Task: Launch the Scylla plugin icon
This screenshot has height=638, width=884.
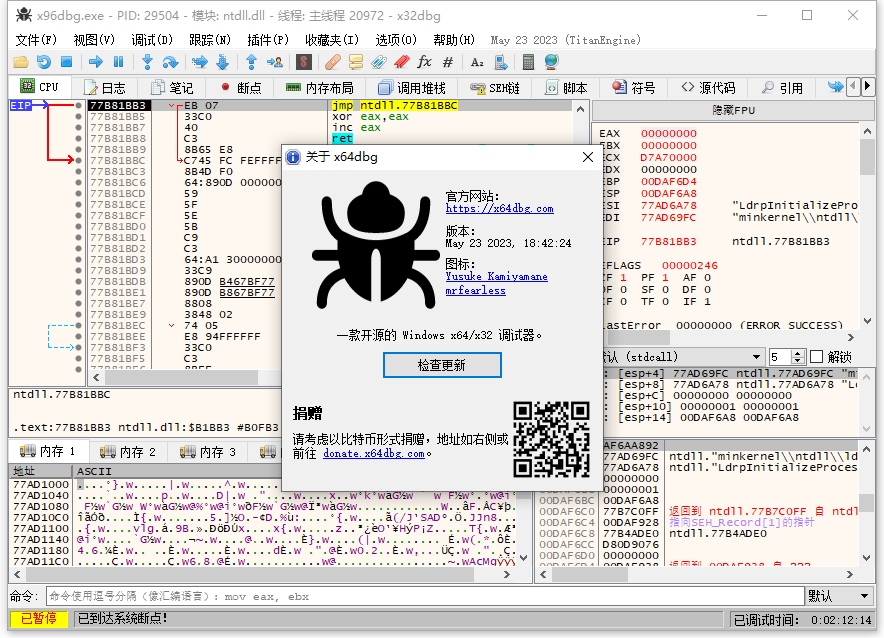Action: (x=304, y=62)
